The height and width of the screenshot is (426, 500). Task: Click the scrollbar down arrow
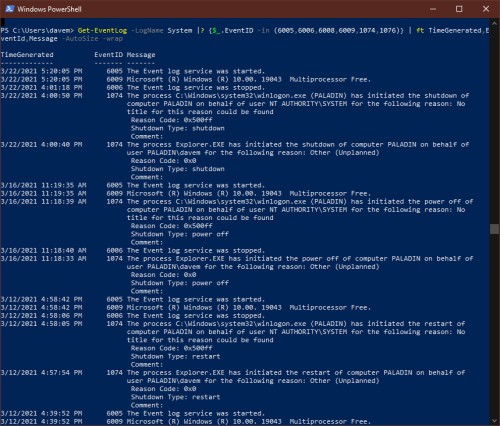495,421
